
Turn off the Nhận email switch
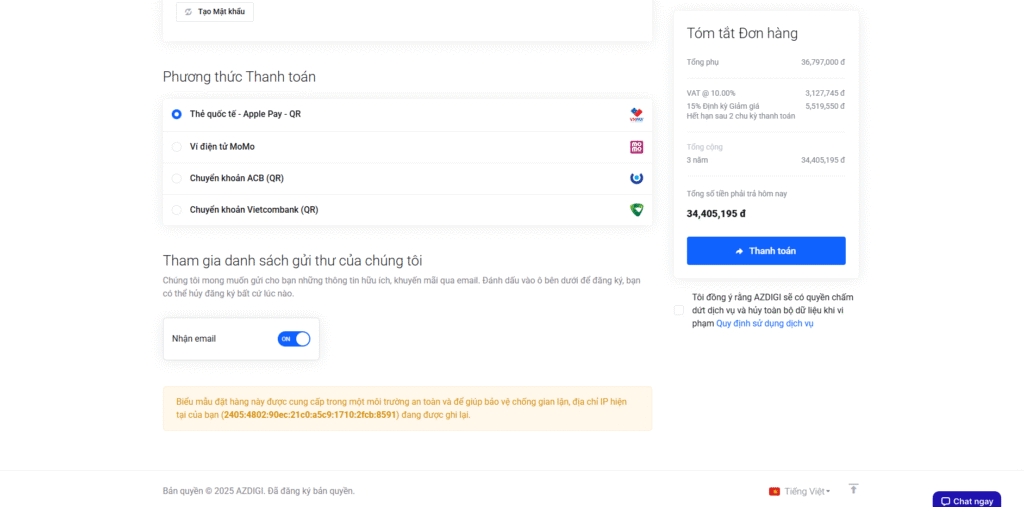294,339
